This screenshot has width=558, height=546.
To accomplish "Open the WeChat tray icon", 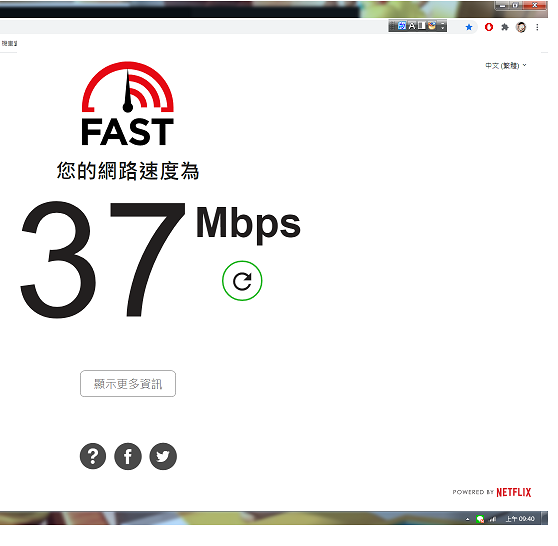I will pos(480,519).
